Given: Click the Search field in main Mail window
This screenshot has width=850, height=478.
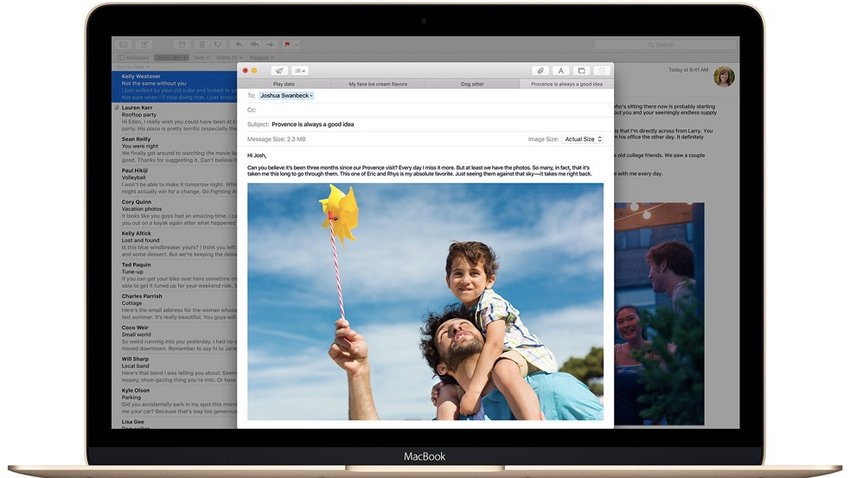Looking at the screenshot, I should point(666,44).
